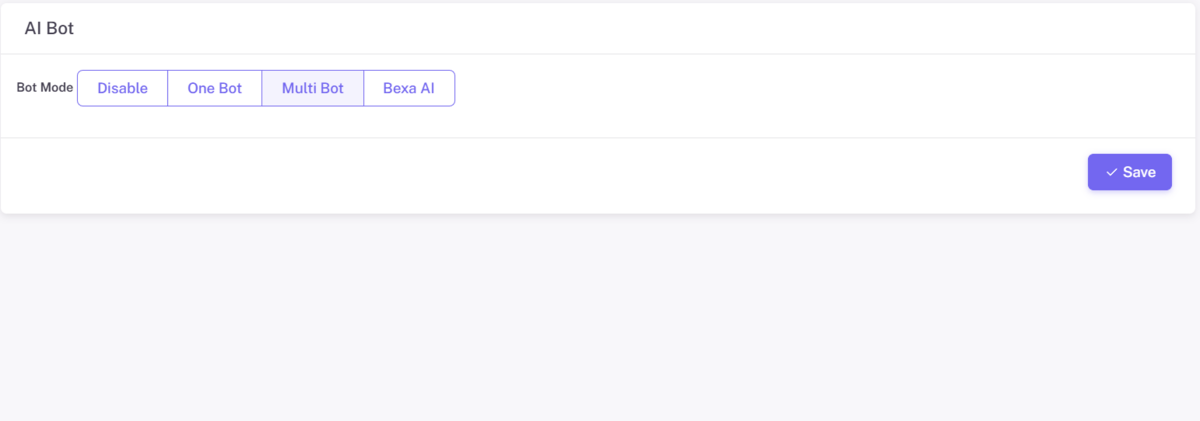Choose One Bot mode
The image size is (1200, 421).
tap(214, 88)
